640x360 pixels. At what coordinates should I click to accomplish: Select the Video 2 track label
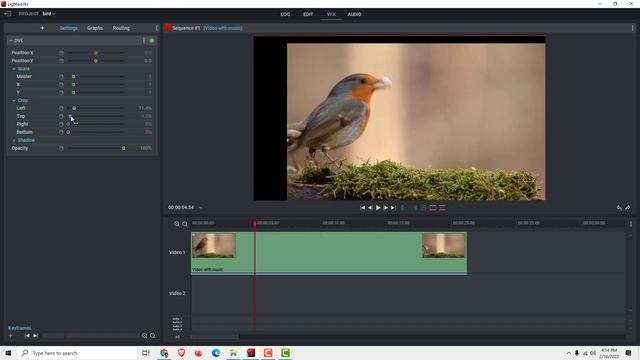(x=177, y=293)
